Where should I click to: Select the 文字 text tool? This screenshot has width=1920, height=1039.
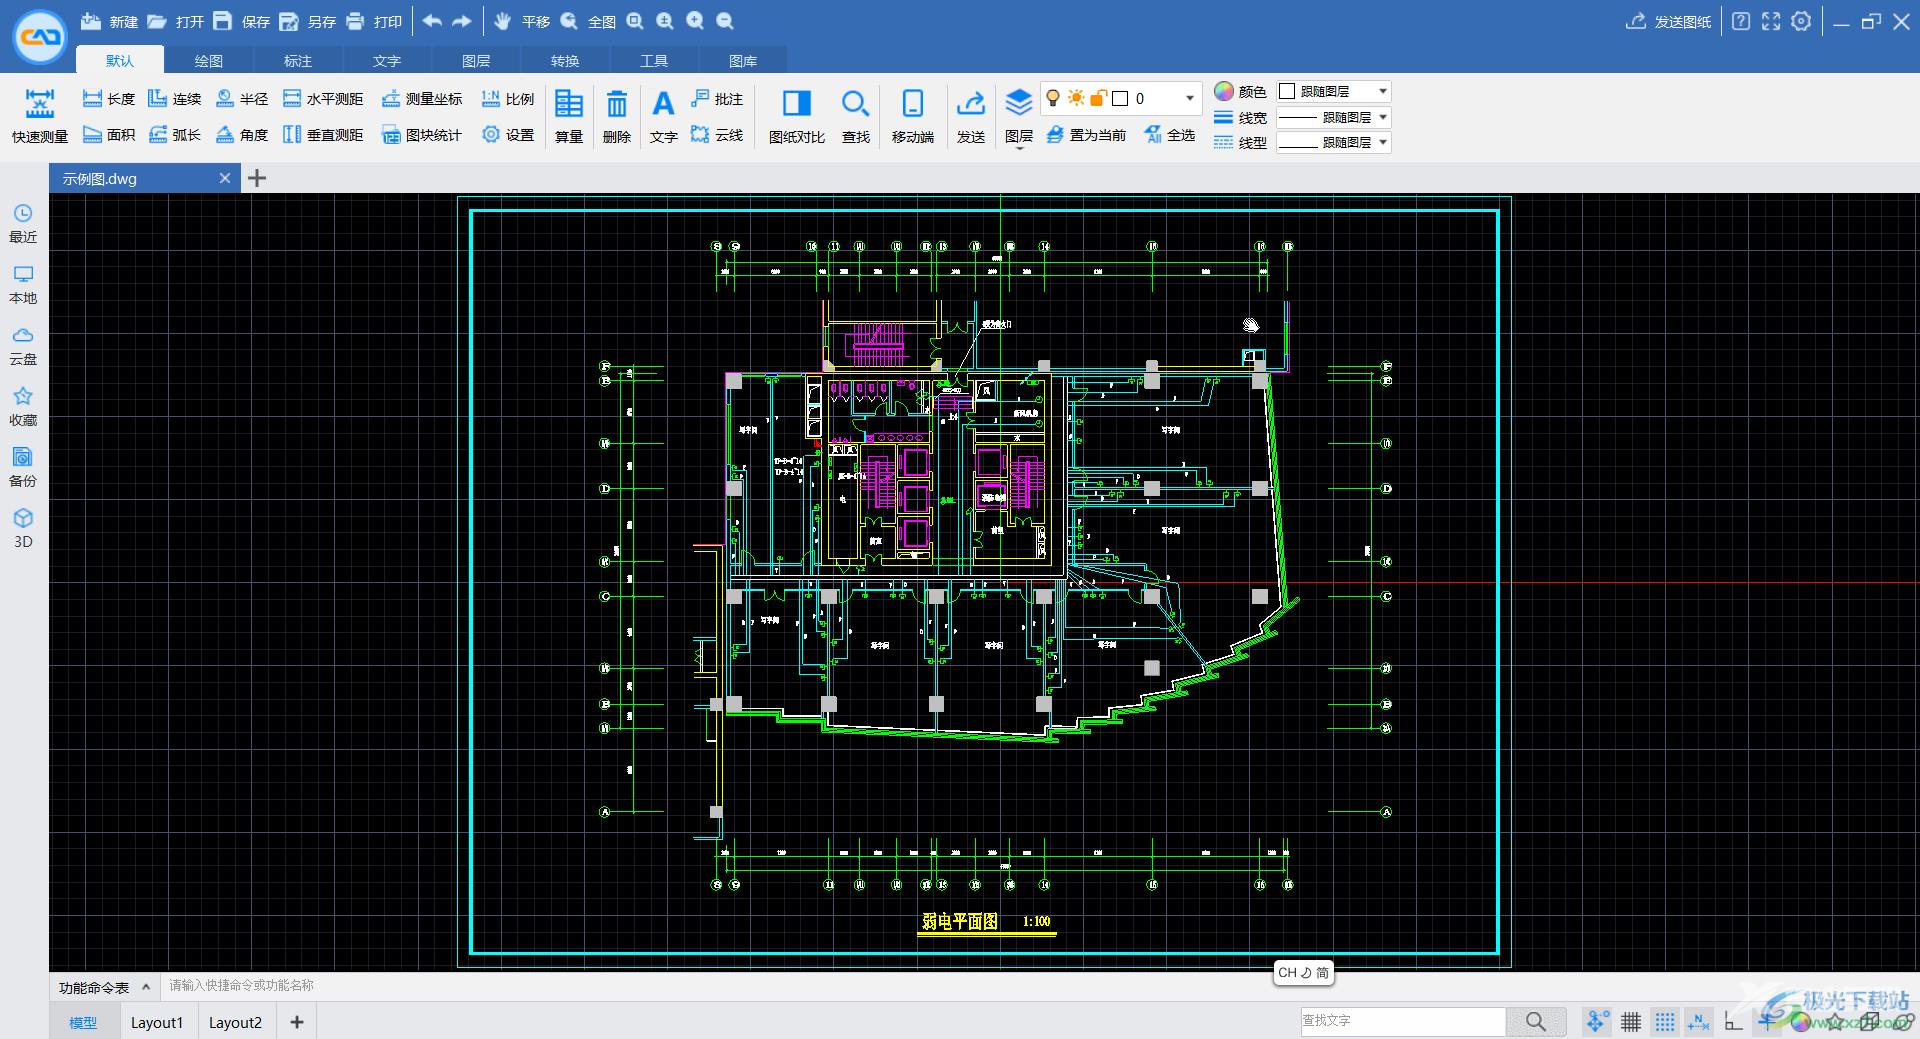[x=663, y=116]
